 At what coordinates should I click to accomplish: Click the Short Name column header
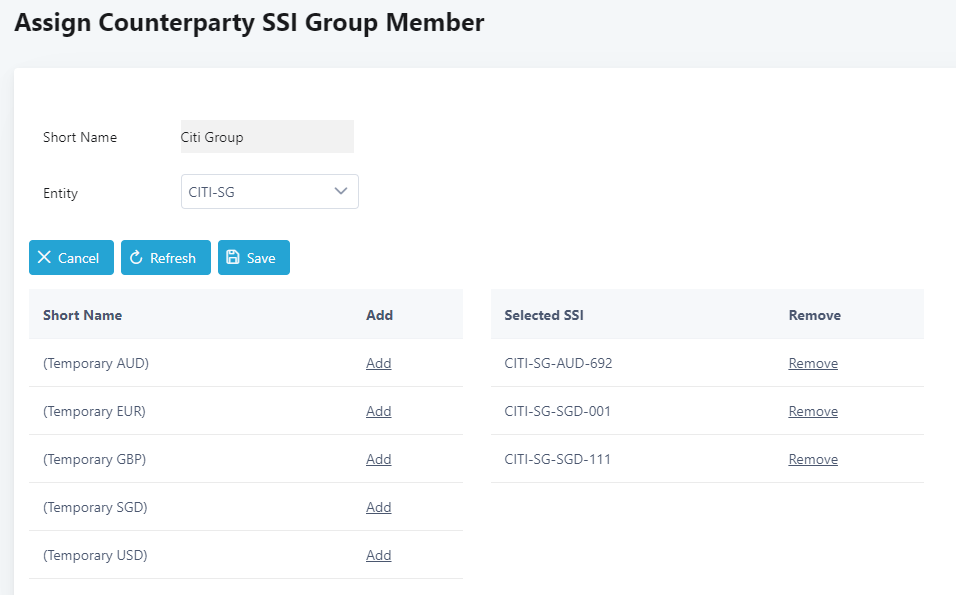[82, 315]
